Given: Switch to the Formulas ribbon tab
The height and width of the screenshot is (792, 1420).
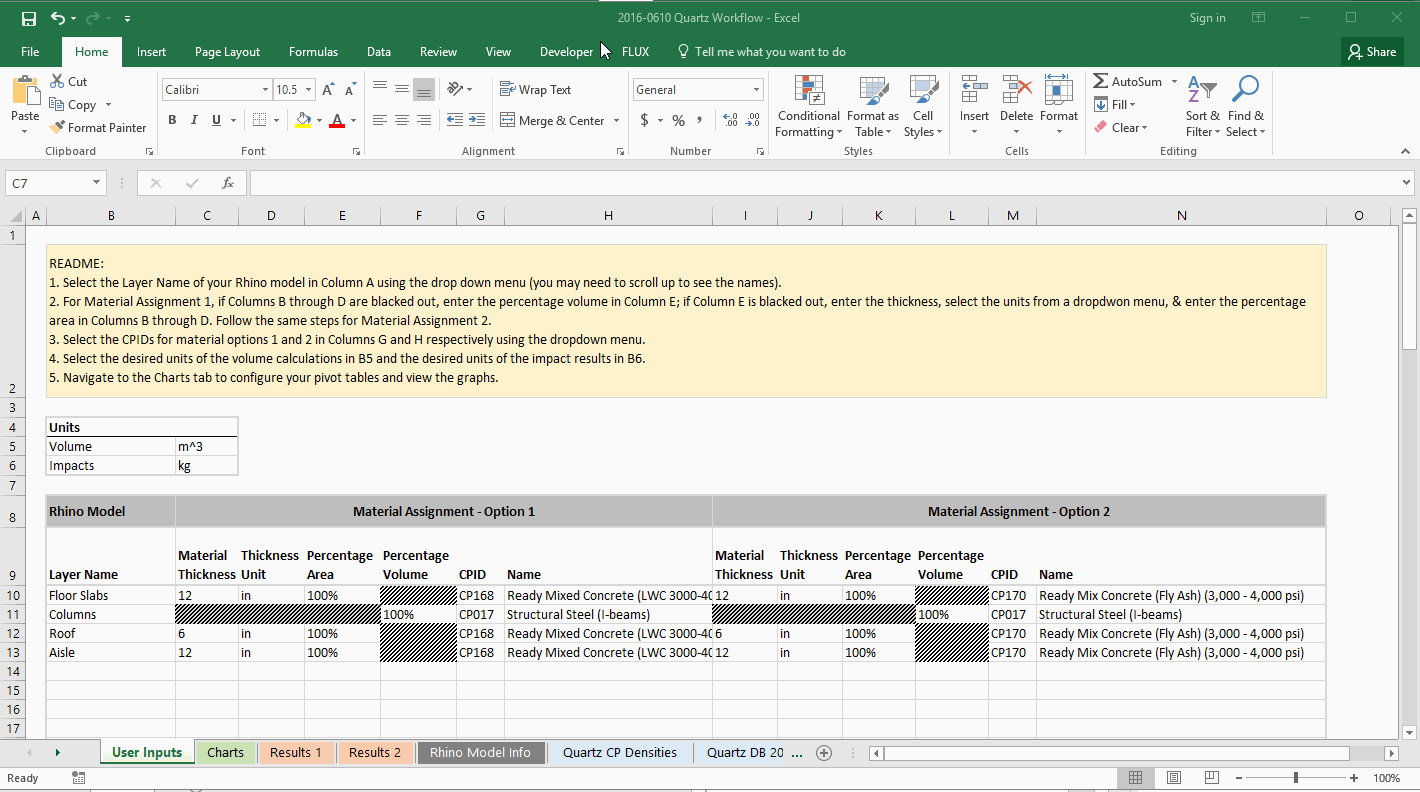Looking at the screenshot, I should [x=313, y=52].
